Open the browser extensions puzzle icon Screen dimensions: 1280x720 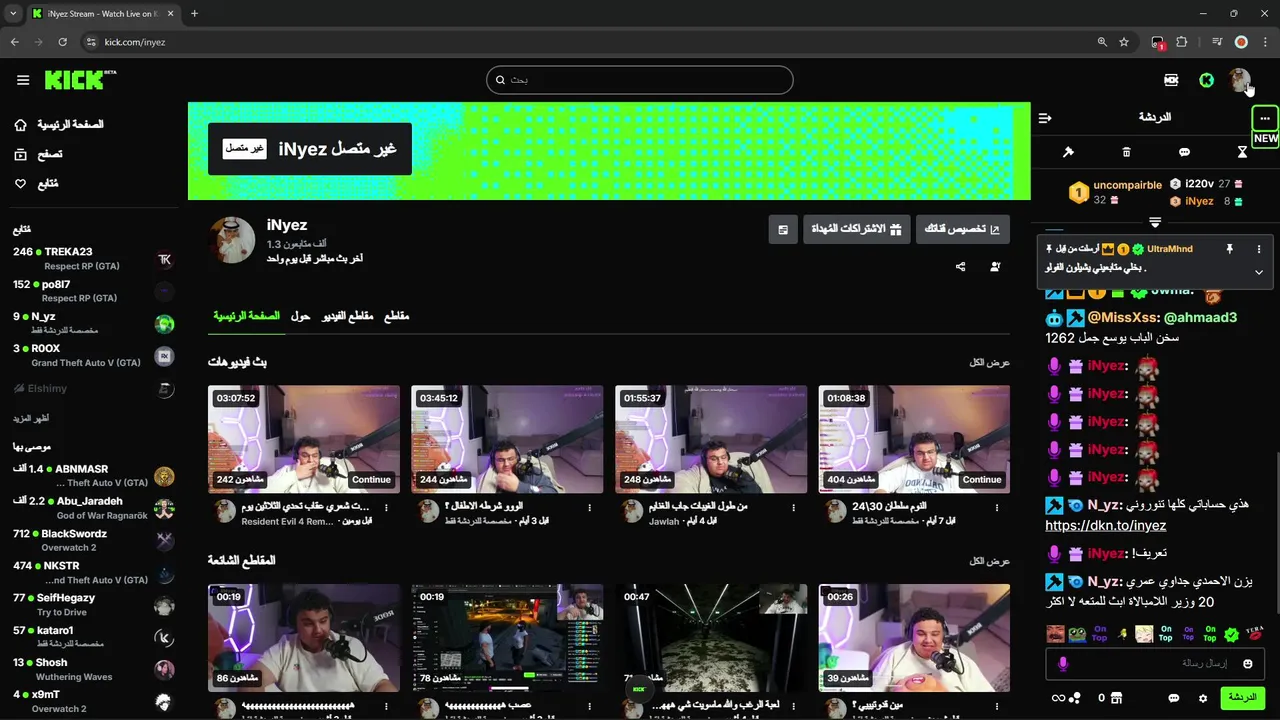pyautogui.click(x=1182, y=42)
